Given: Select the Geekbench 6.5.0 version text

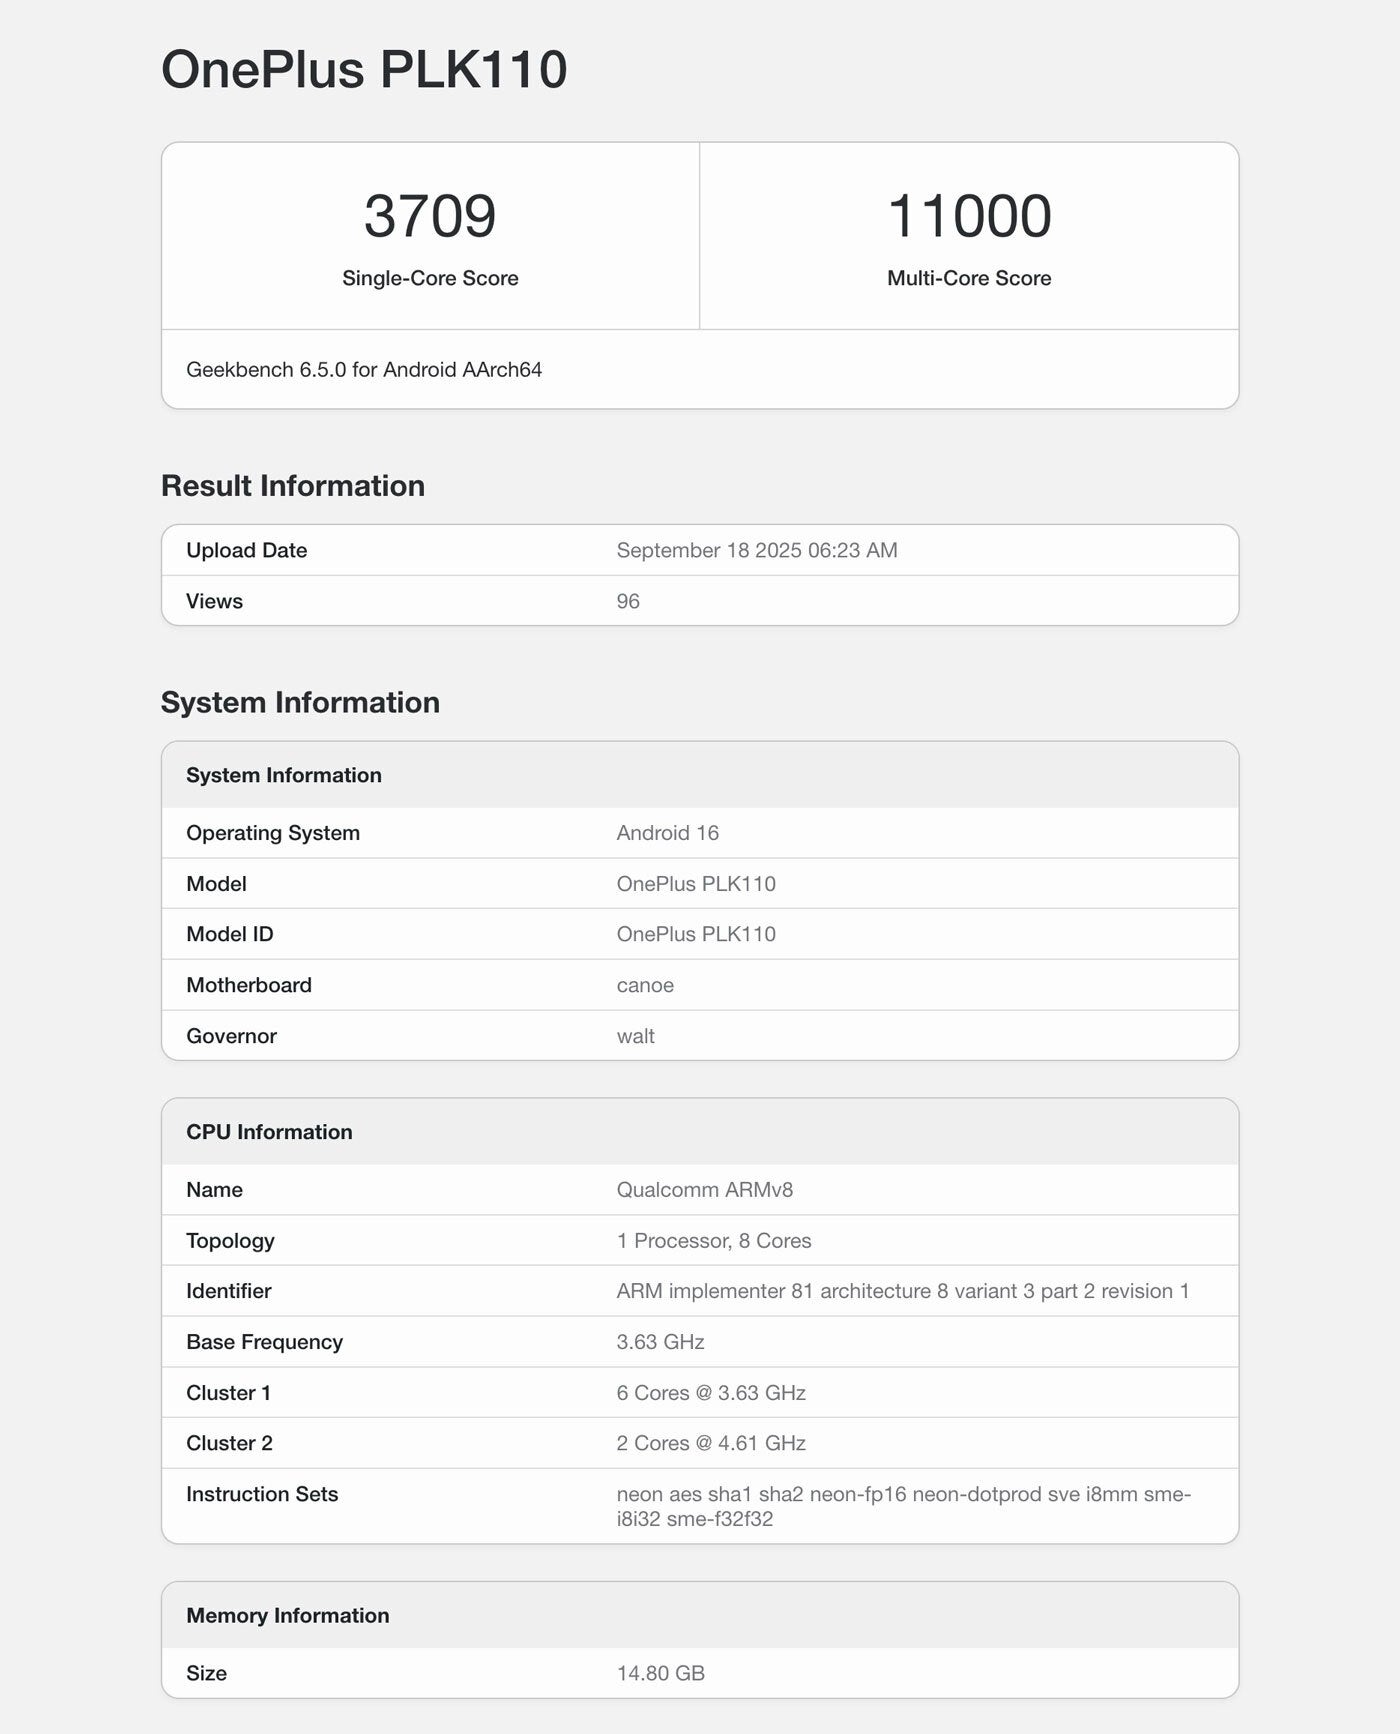Looking at the screenshot, I should pyautogui.click(x=364, y=370).
